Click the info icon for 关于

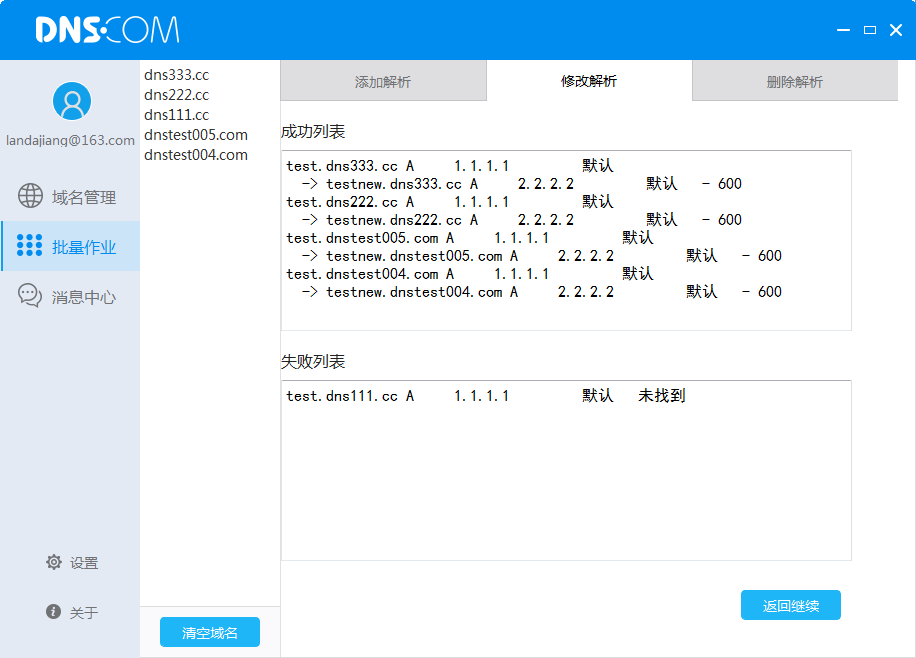[x=54, y=611]
